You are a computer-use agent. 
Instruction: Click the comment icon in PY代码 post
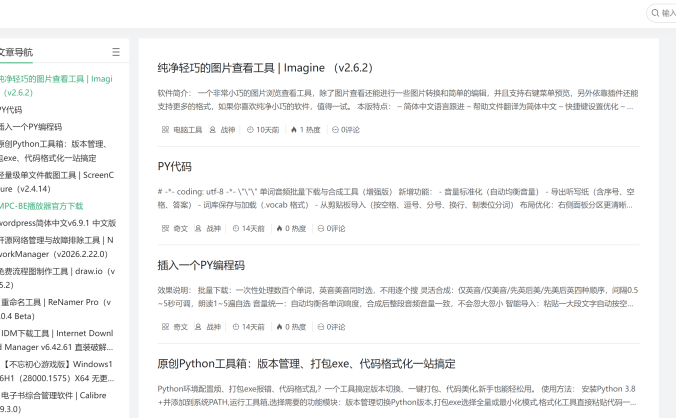point(321,228)
